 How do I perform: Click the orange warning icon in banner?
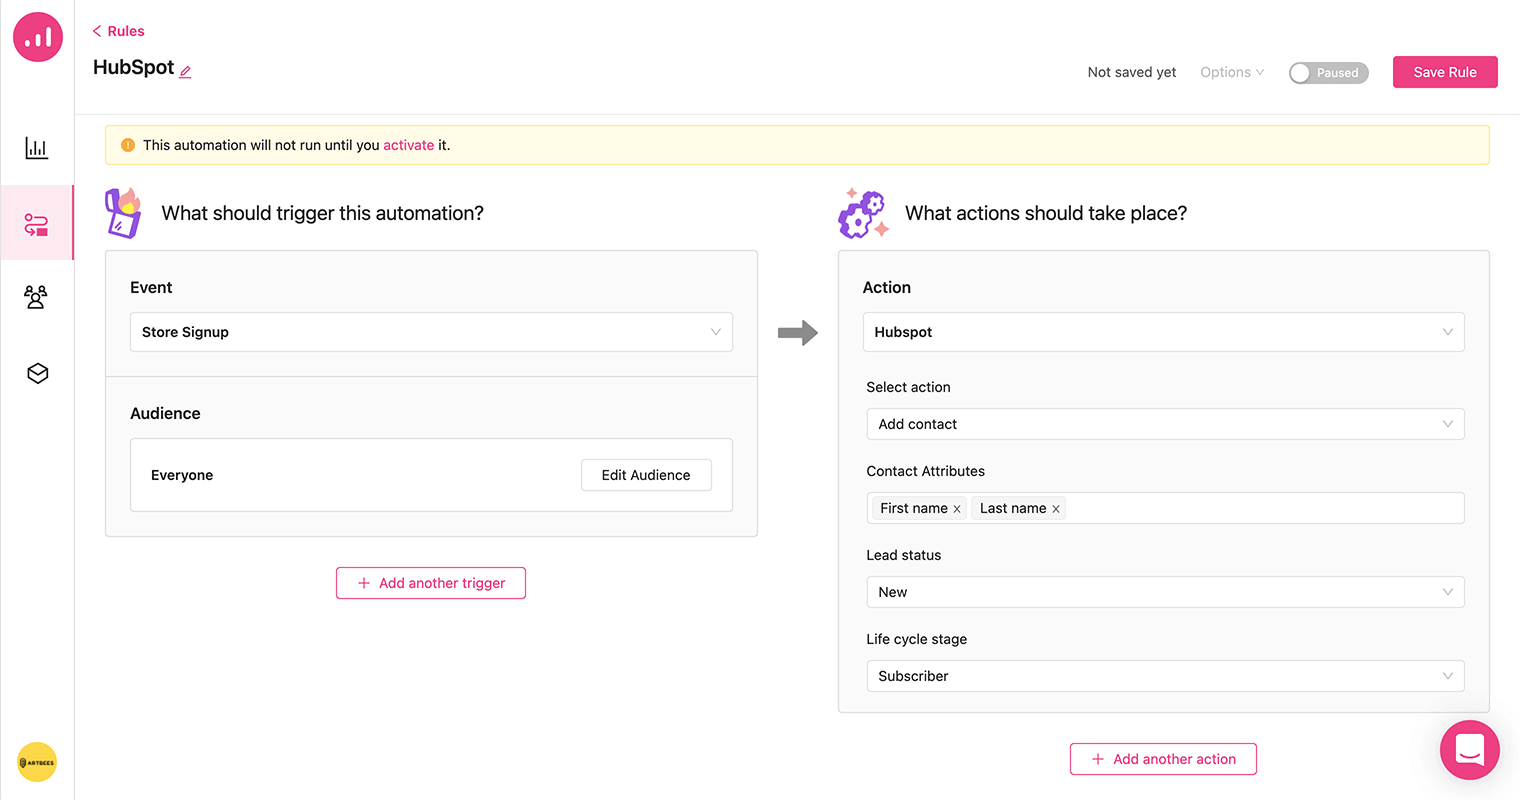tap(128, 145)
